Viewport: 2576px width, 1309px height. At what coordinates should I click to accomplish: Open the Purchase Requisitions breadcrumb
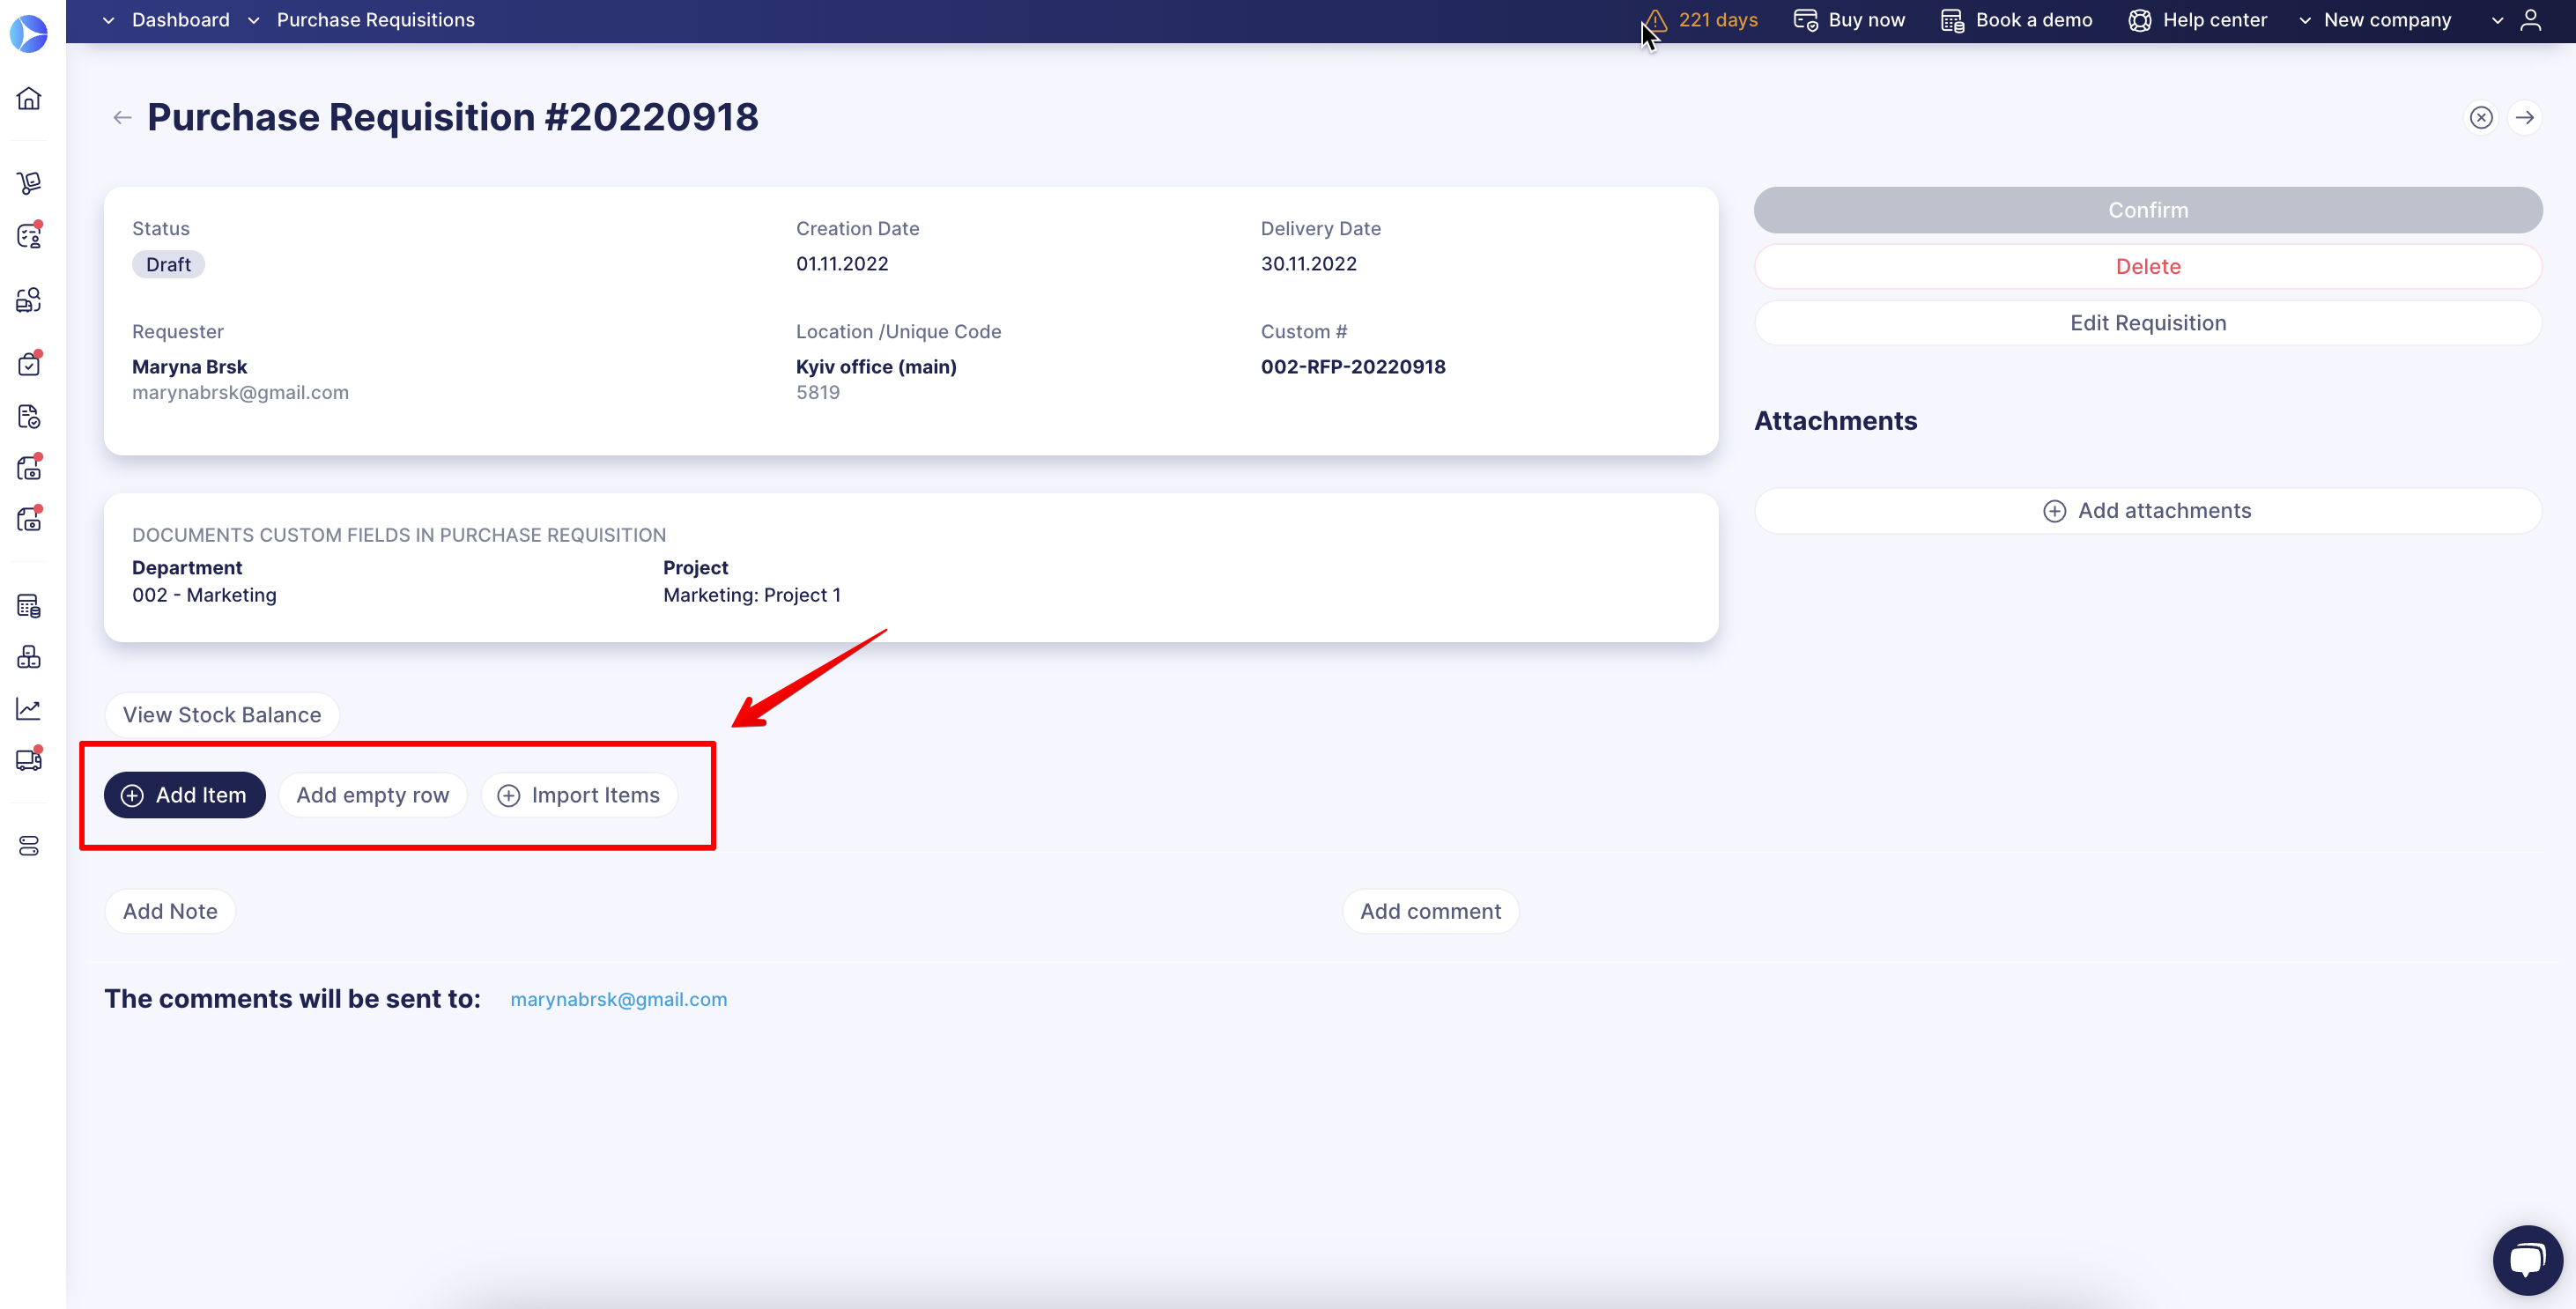coord(375,20)
